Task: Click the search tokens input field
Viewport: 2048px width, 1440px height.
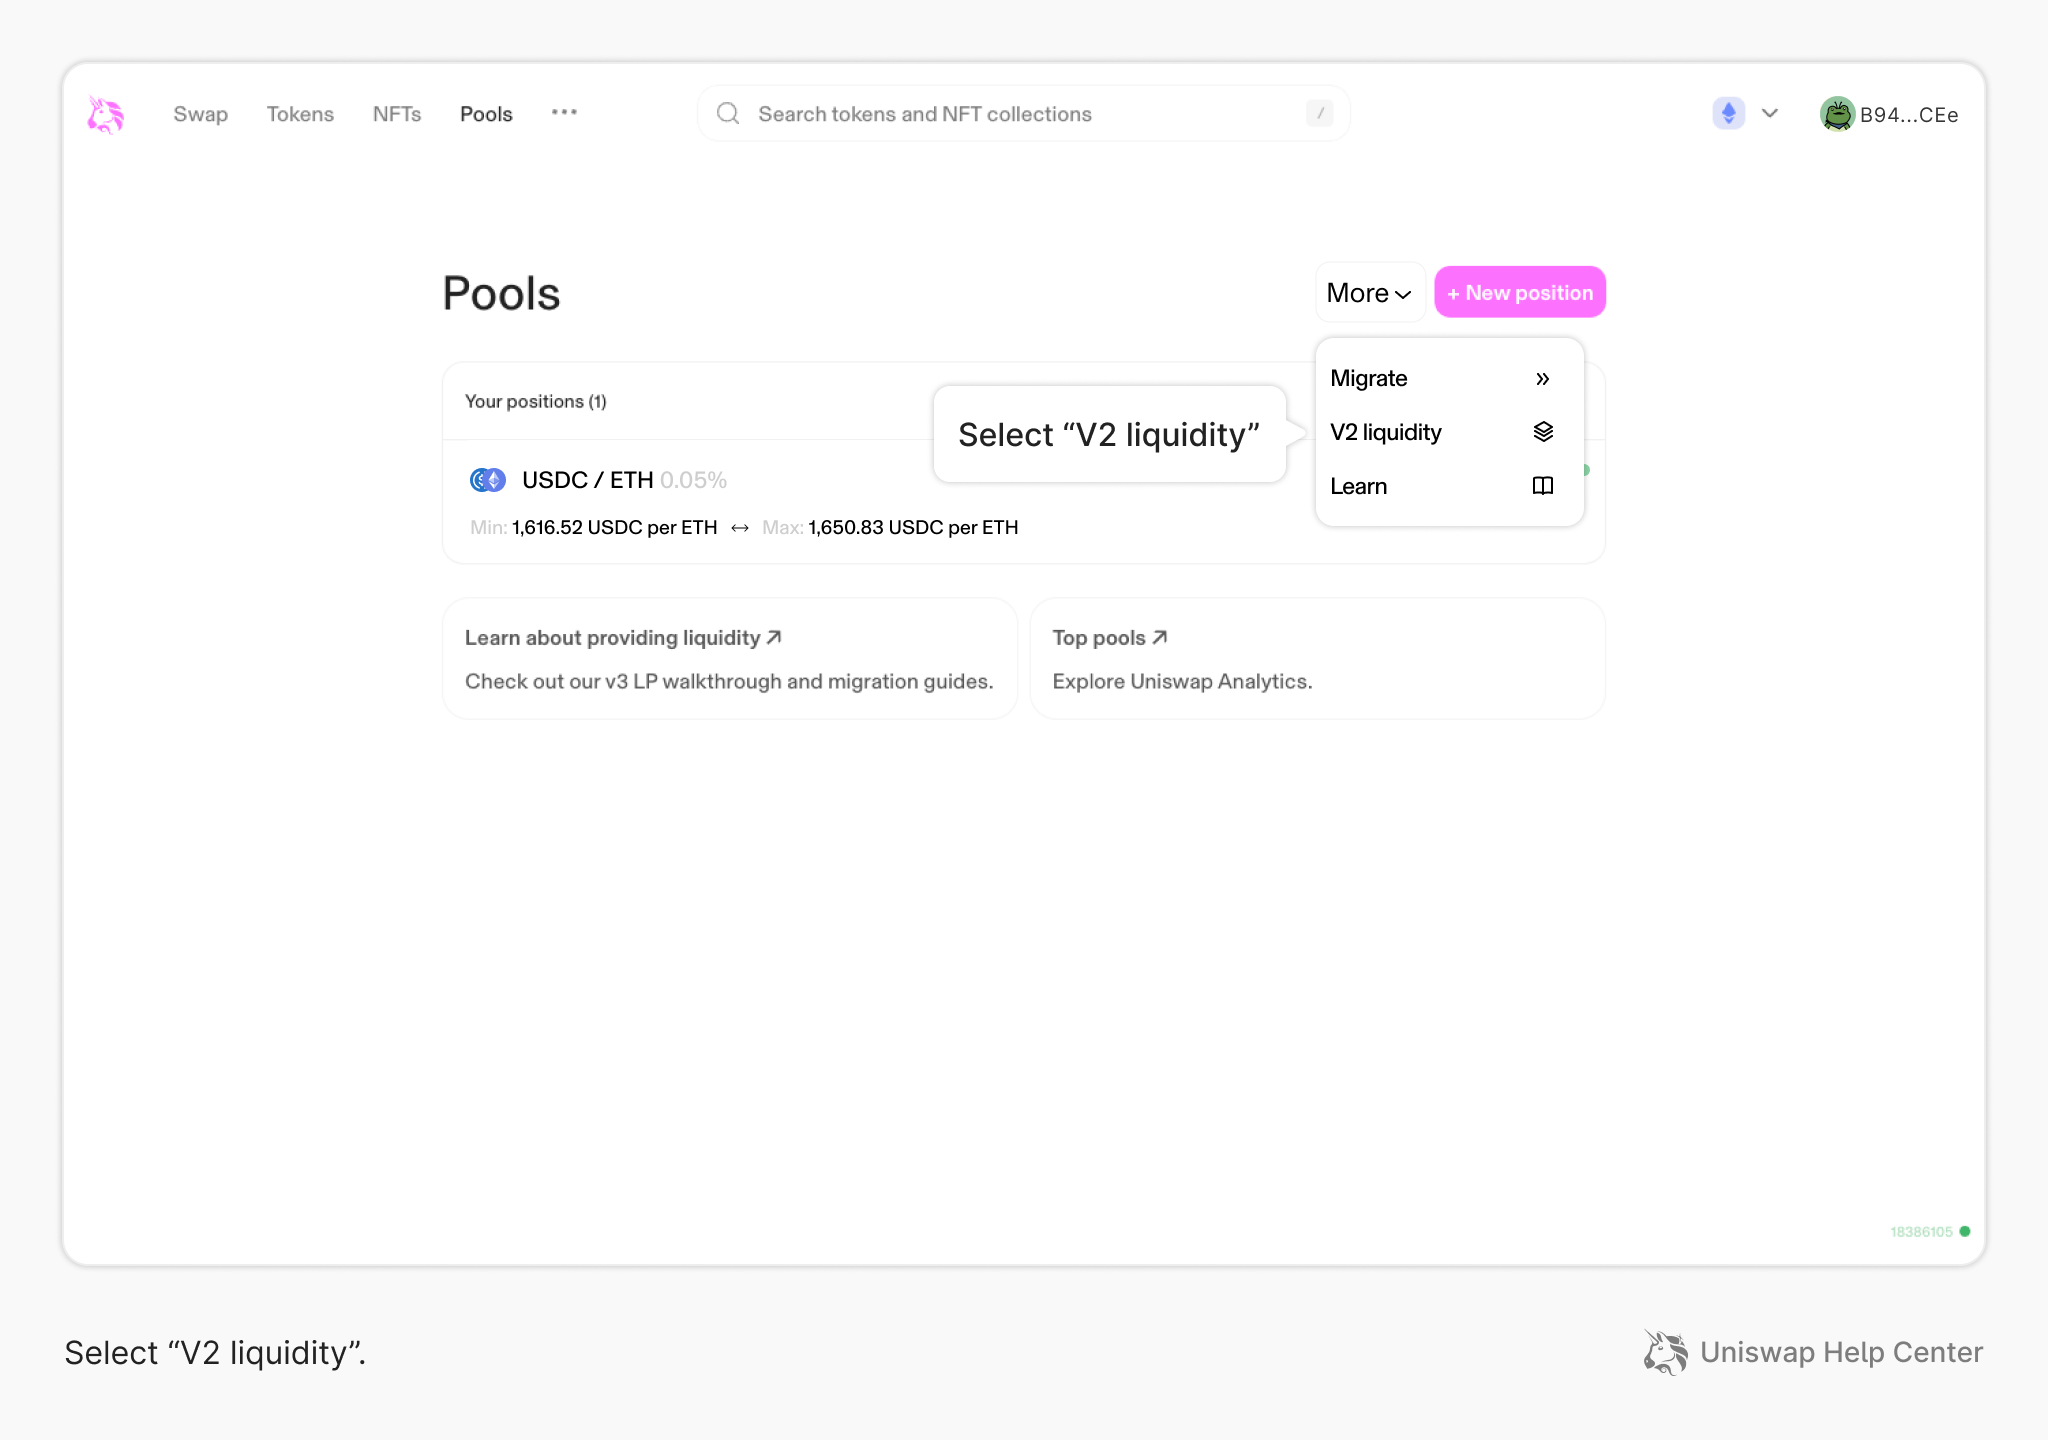Action: tap(1000, 113)
